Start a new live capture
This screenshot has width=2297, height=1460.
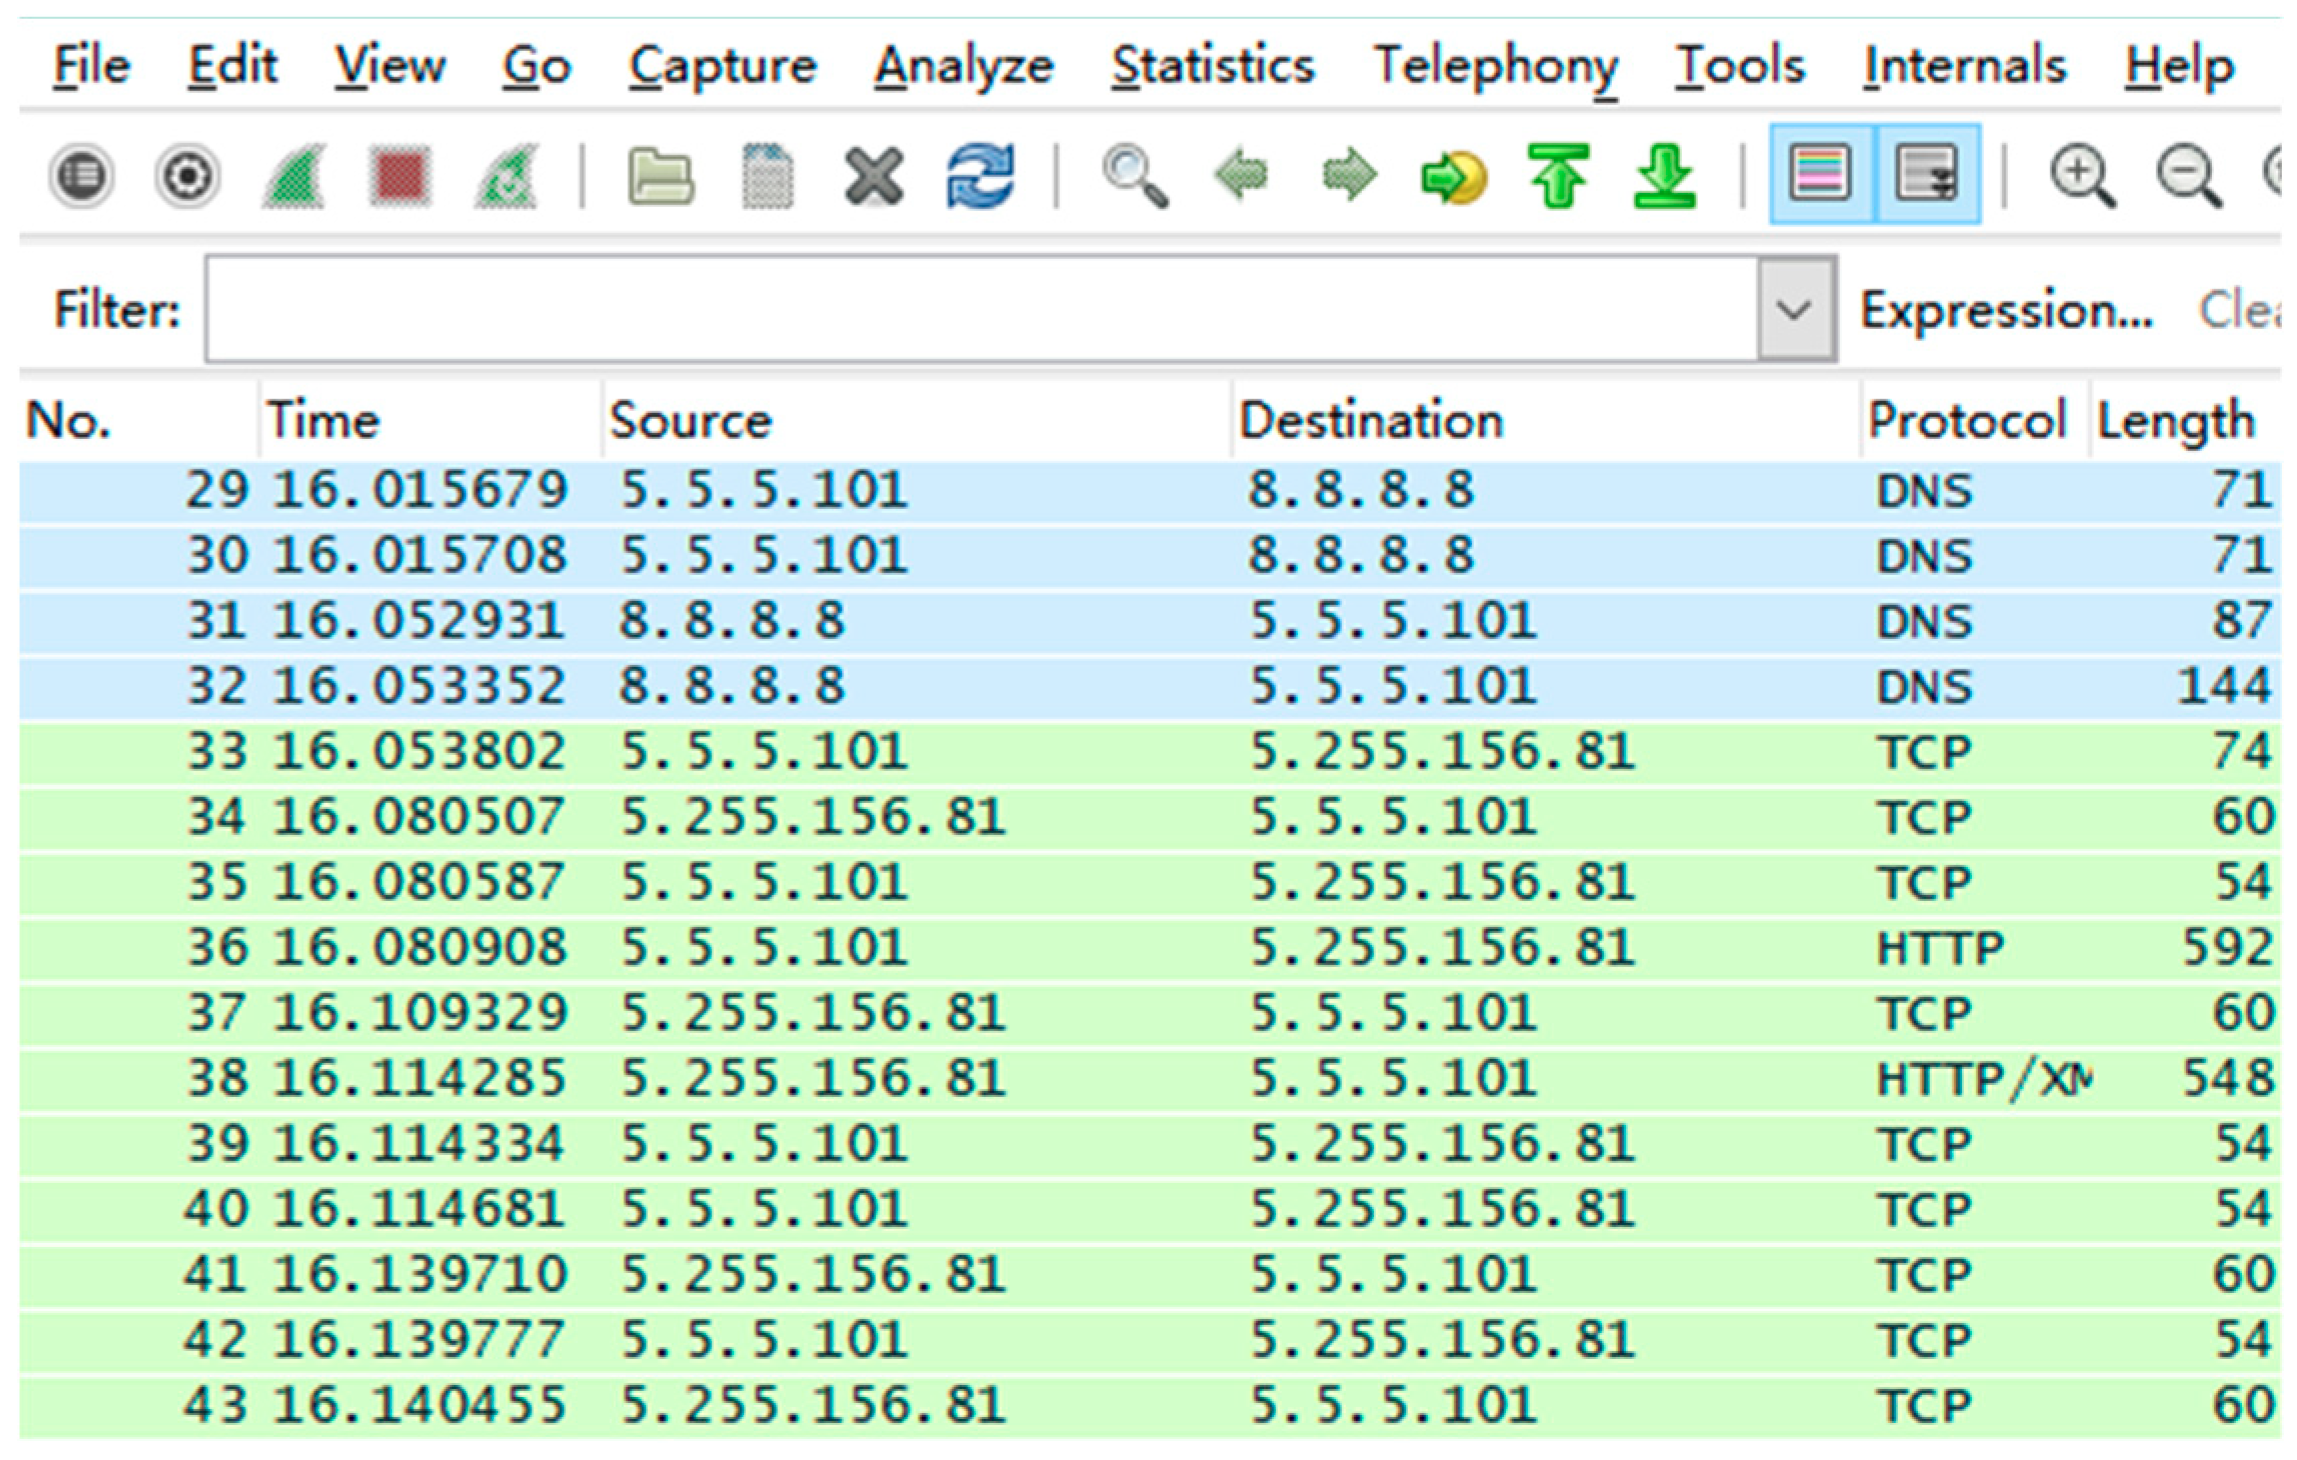click(295, 176)
